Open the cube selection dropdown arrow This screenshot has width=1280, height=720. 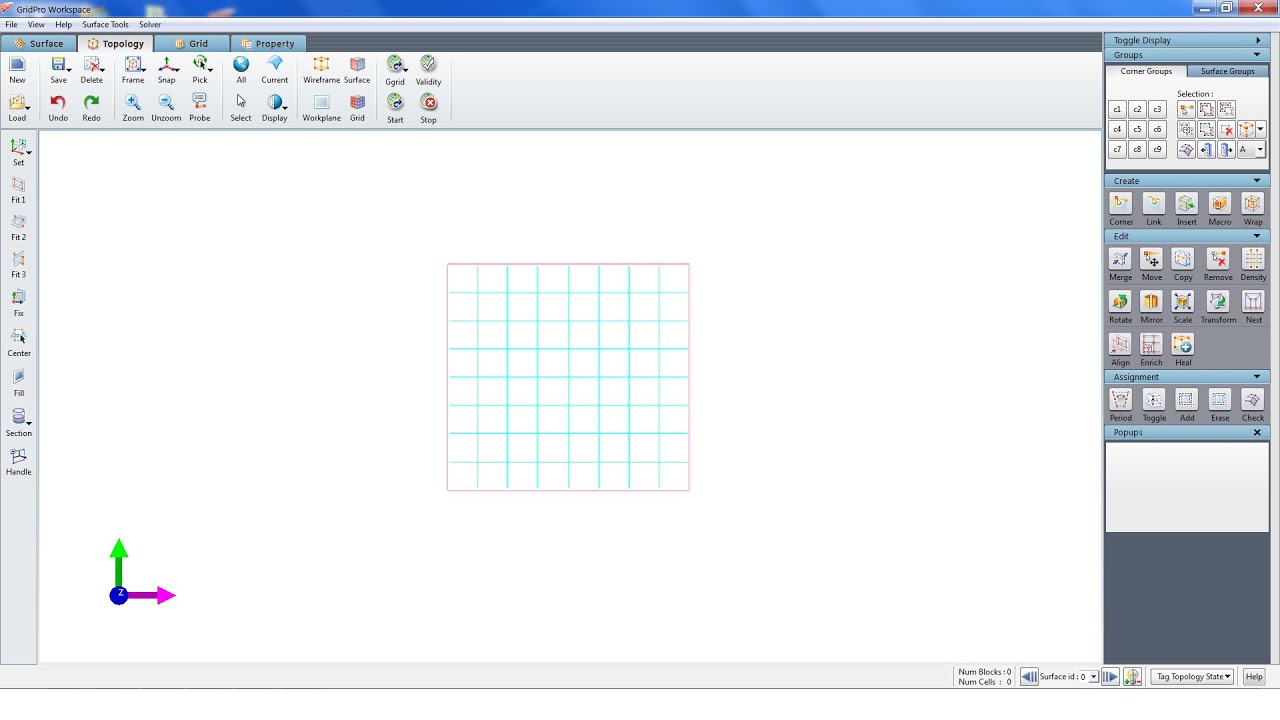[x=1260, y=129]
